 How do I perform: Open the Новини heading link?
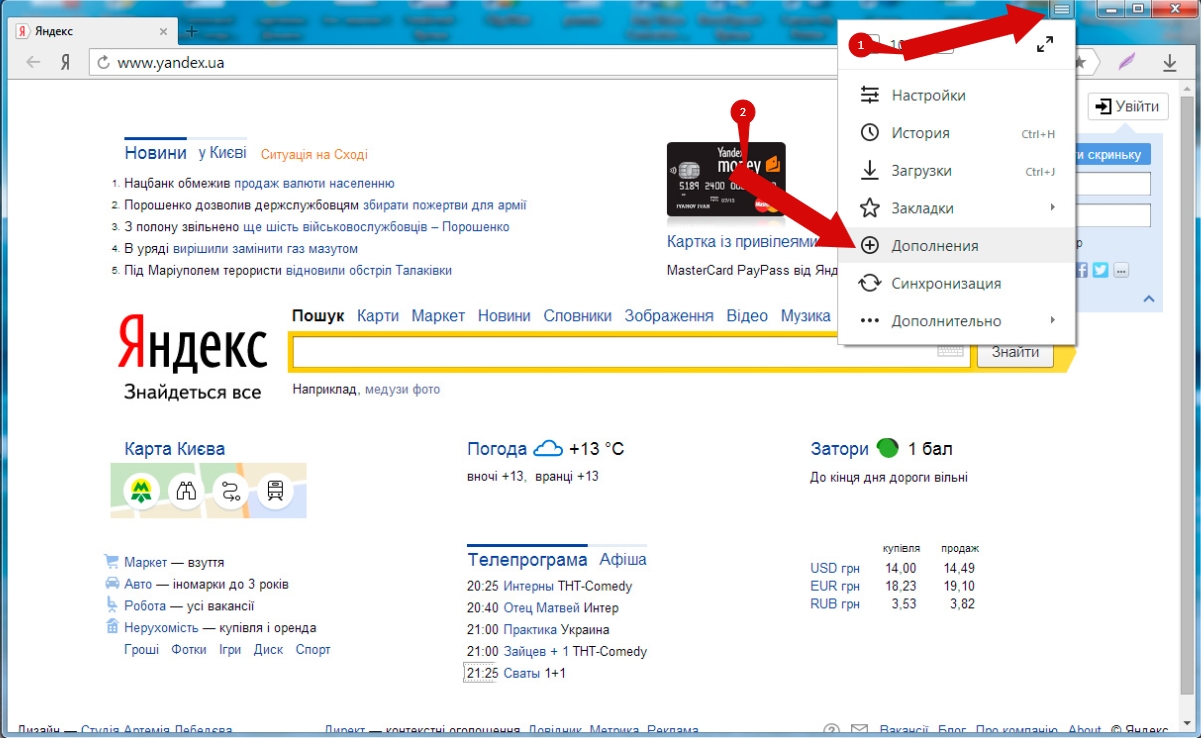[155, 153]
